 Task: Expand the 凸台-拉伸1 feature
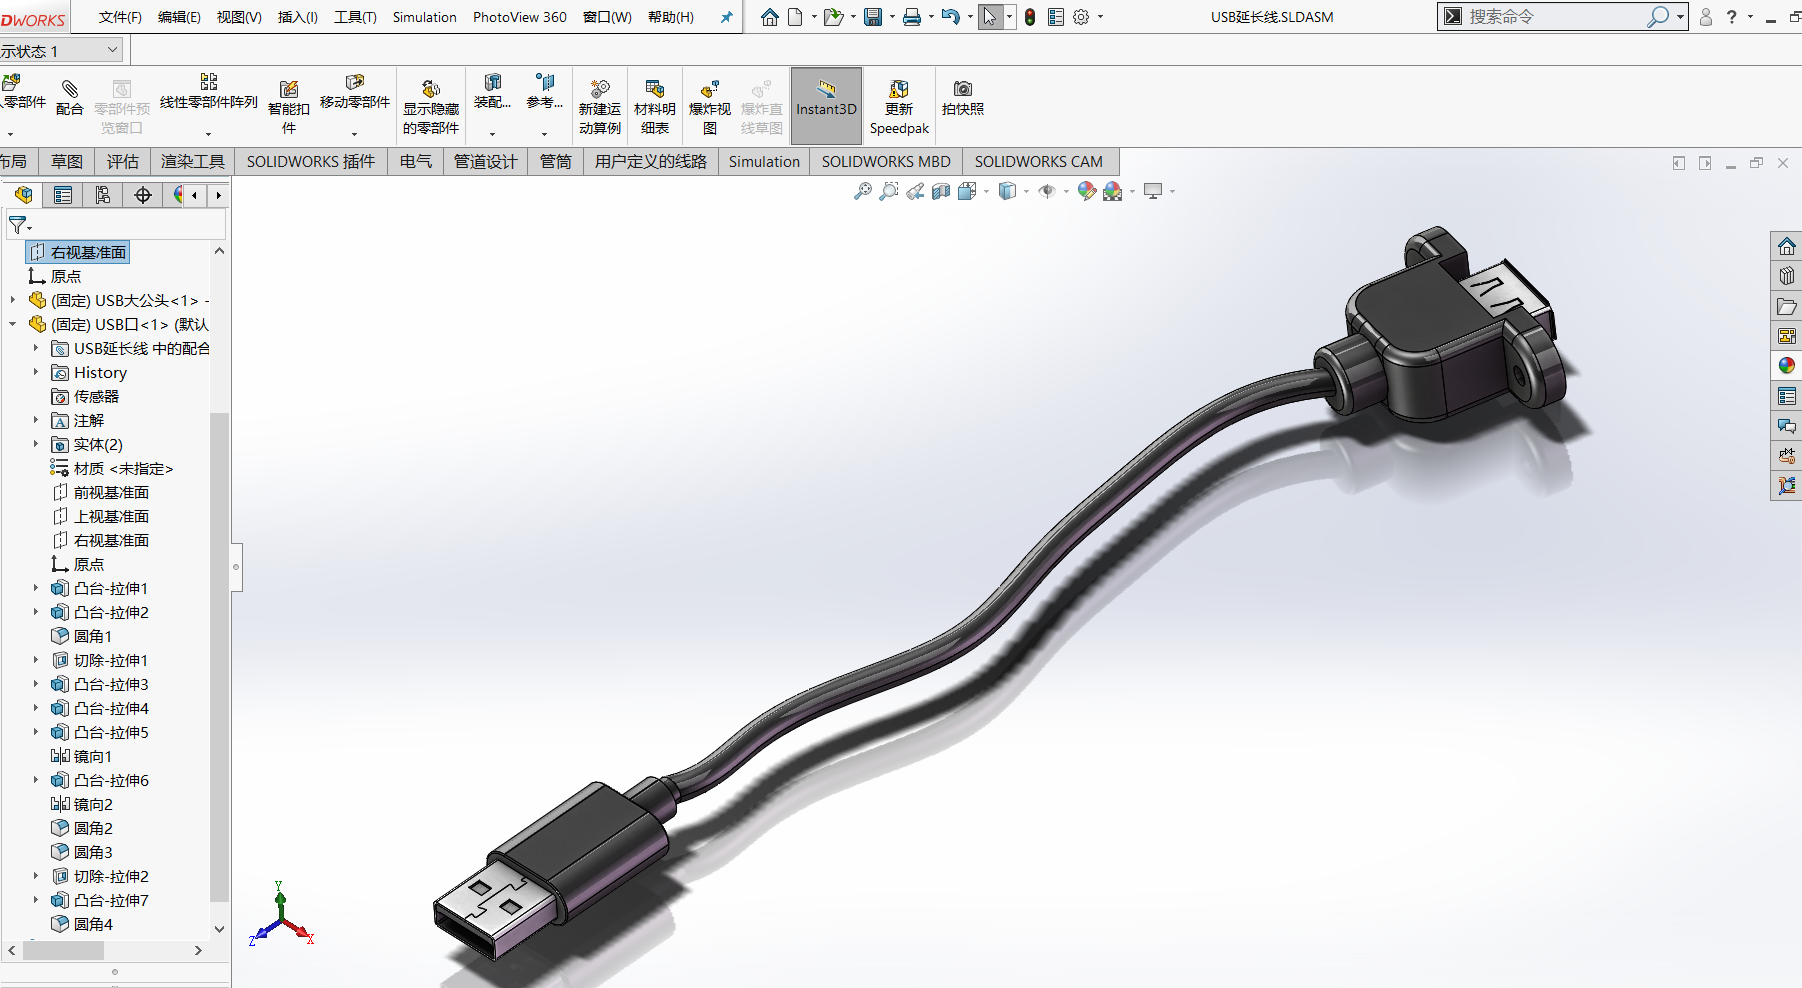click(x=35, y=588)
